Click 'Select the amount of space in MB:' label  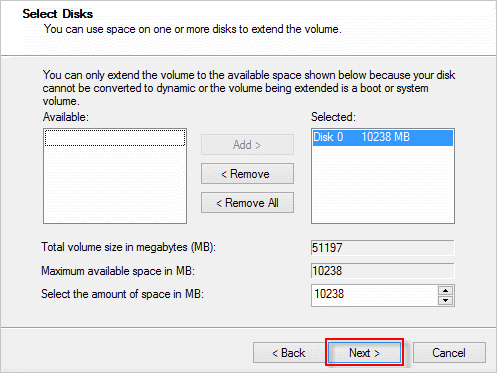(x=122, y=294)
